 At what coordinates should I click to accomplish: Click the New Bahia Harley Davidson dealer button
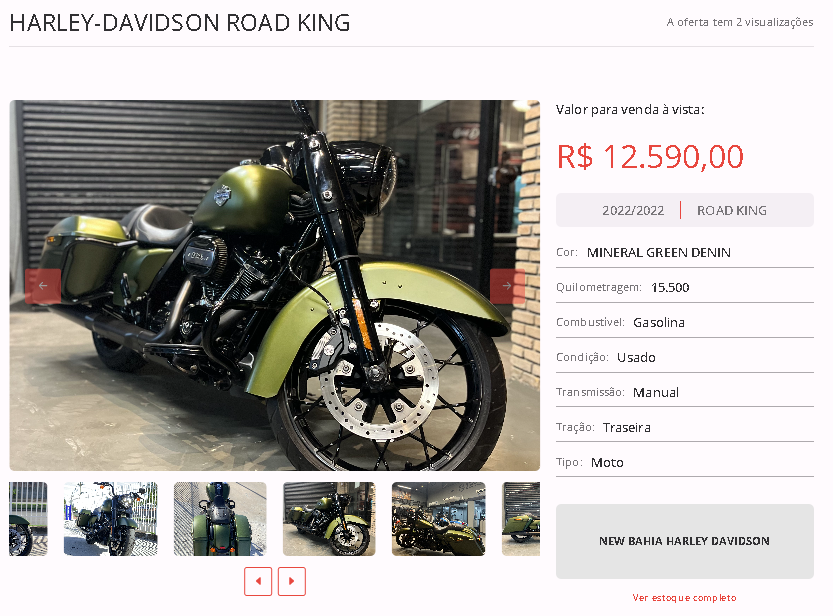(684, 541)
